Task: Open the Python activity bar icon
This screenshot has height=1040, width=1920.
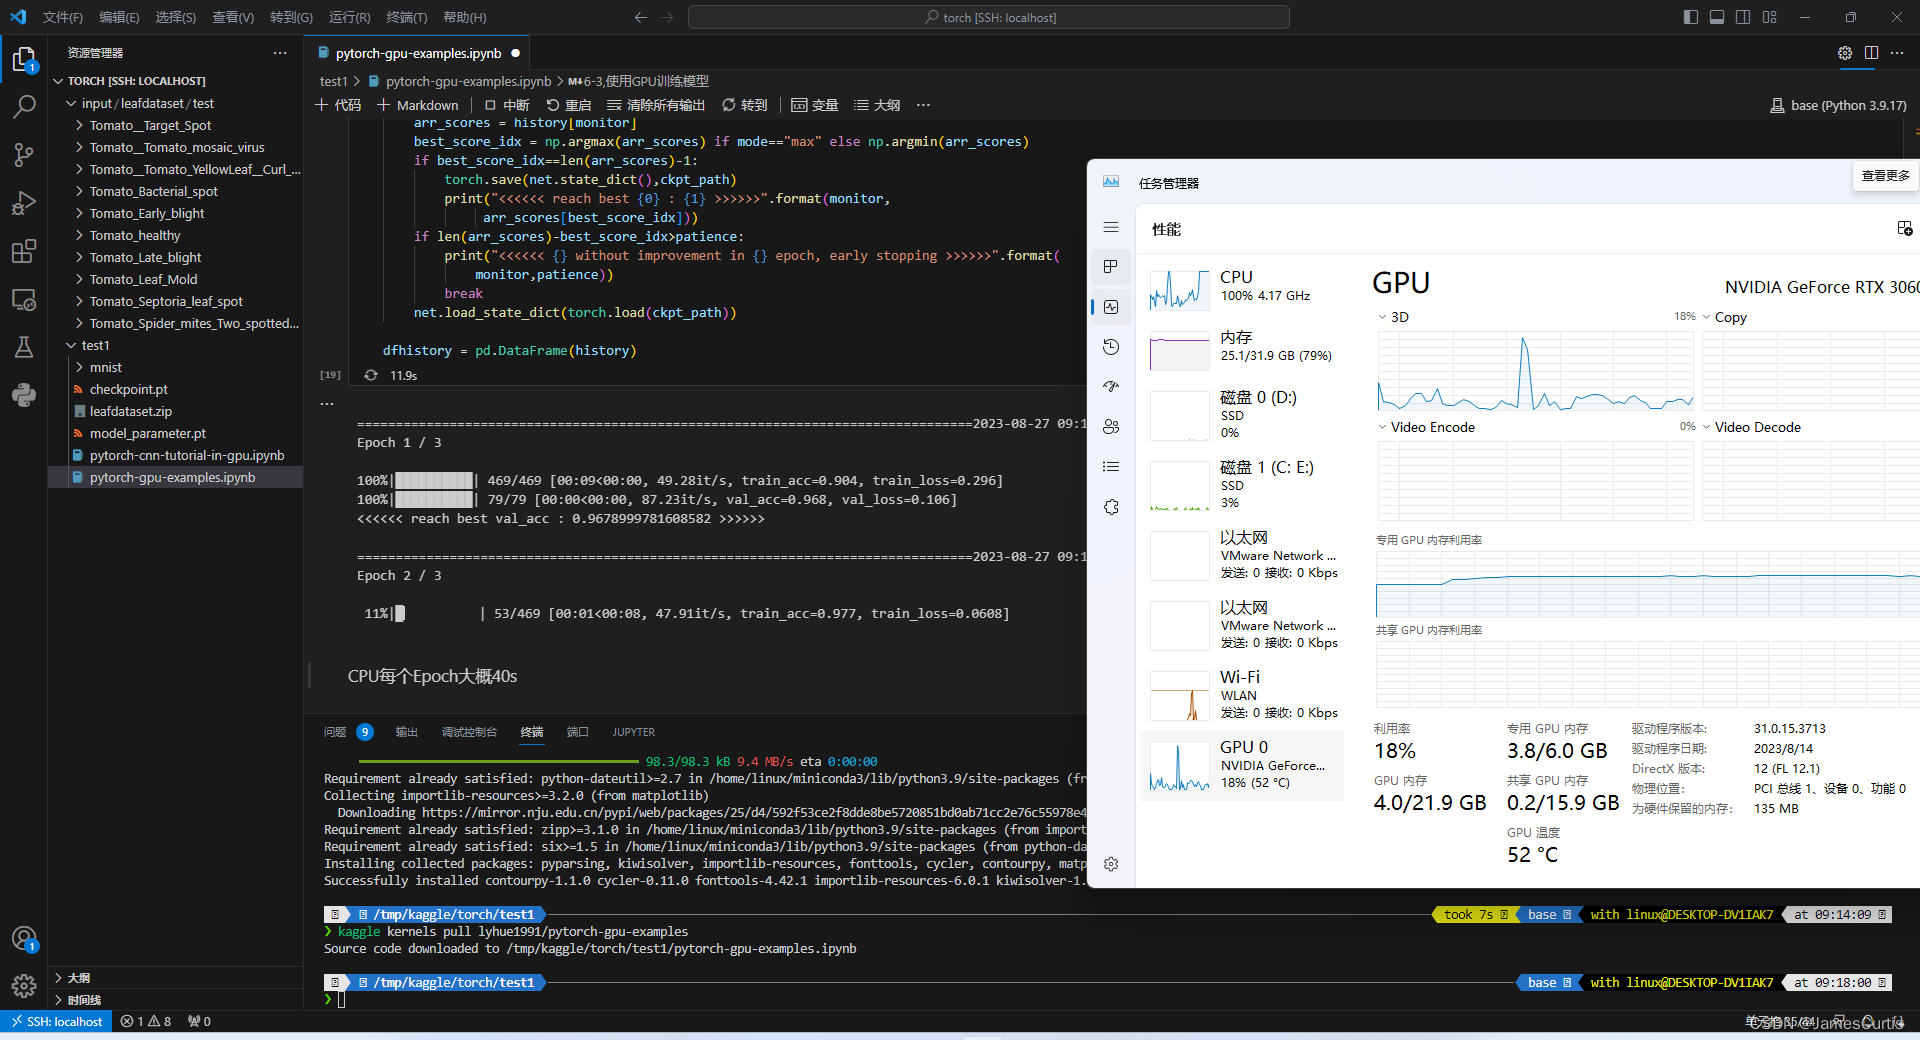Action: [24, 395]
